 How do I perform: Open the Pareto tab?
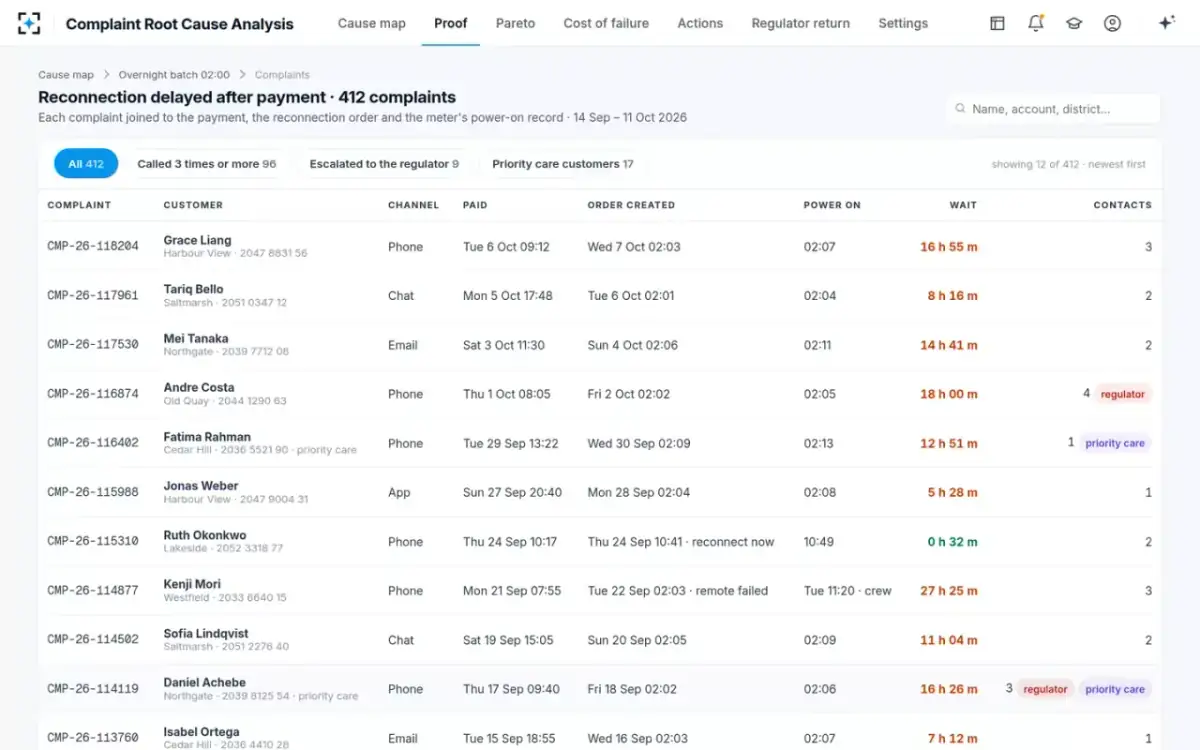515,23
